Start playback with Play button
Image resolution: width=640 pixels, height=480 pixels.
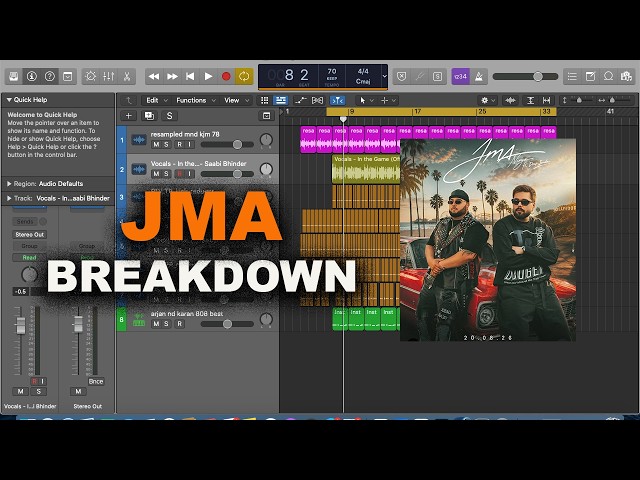[x=208, y=76]
